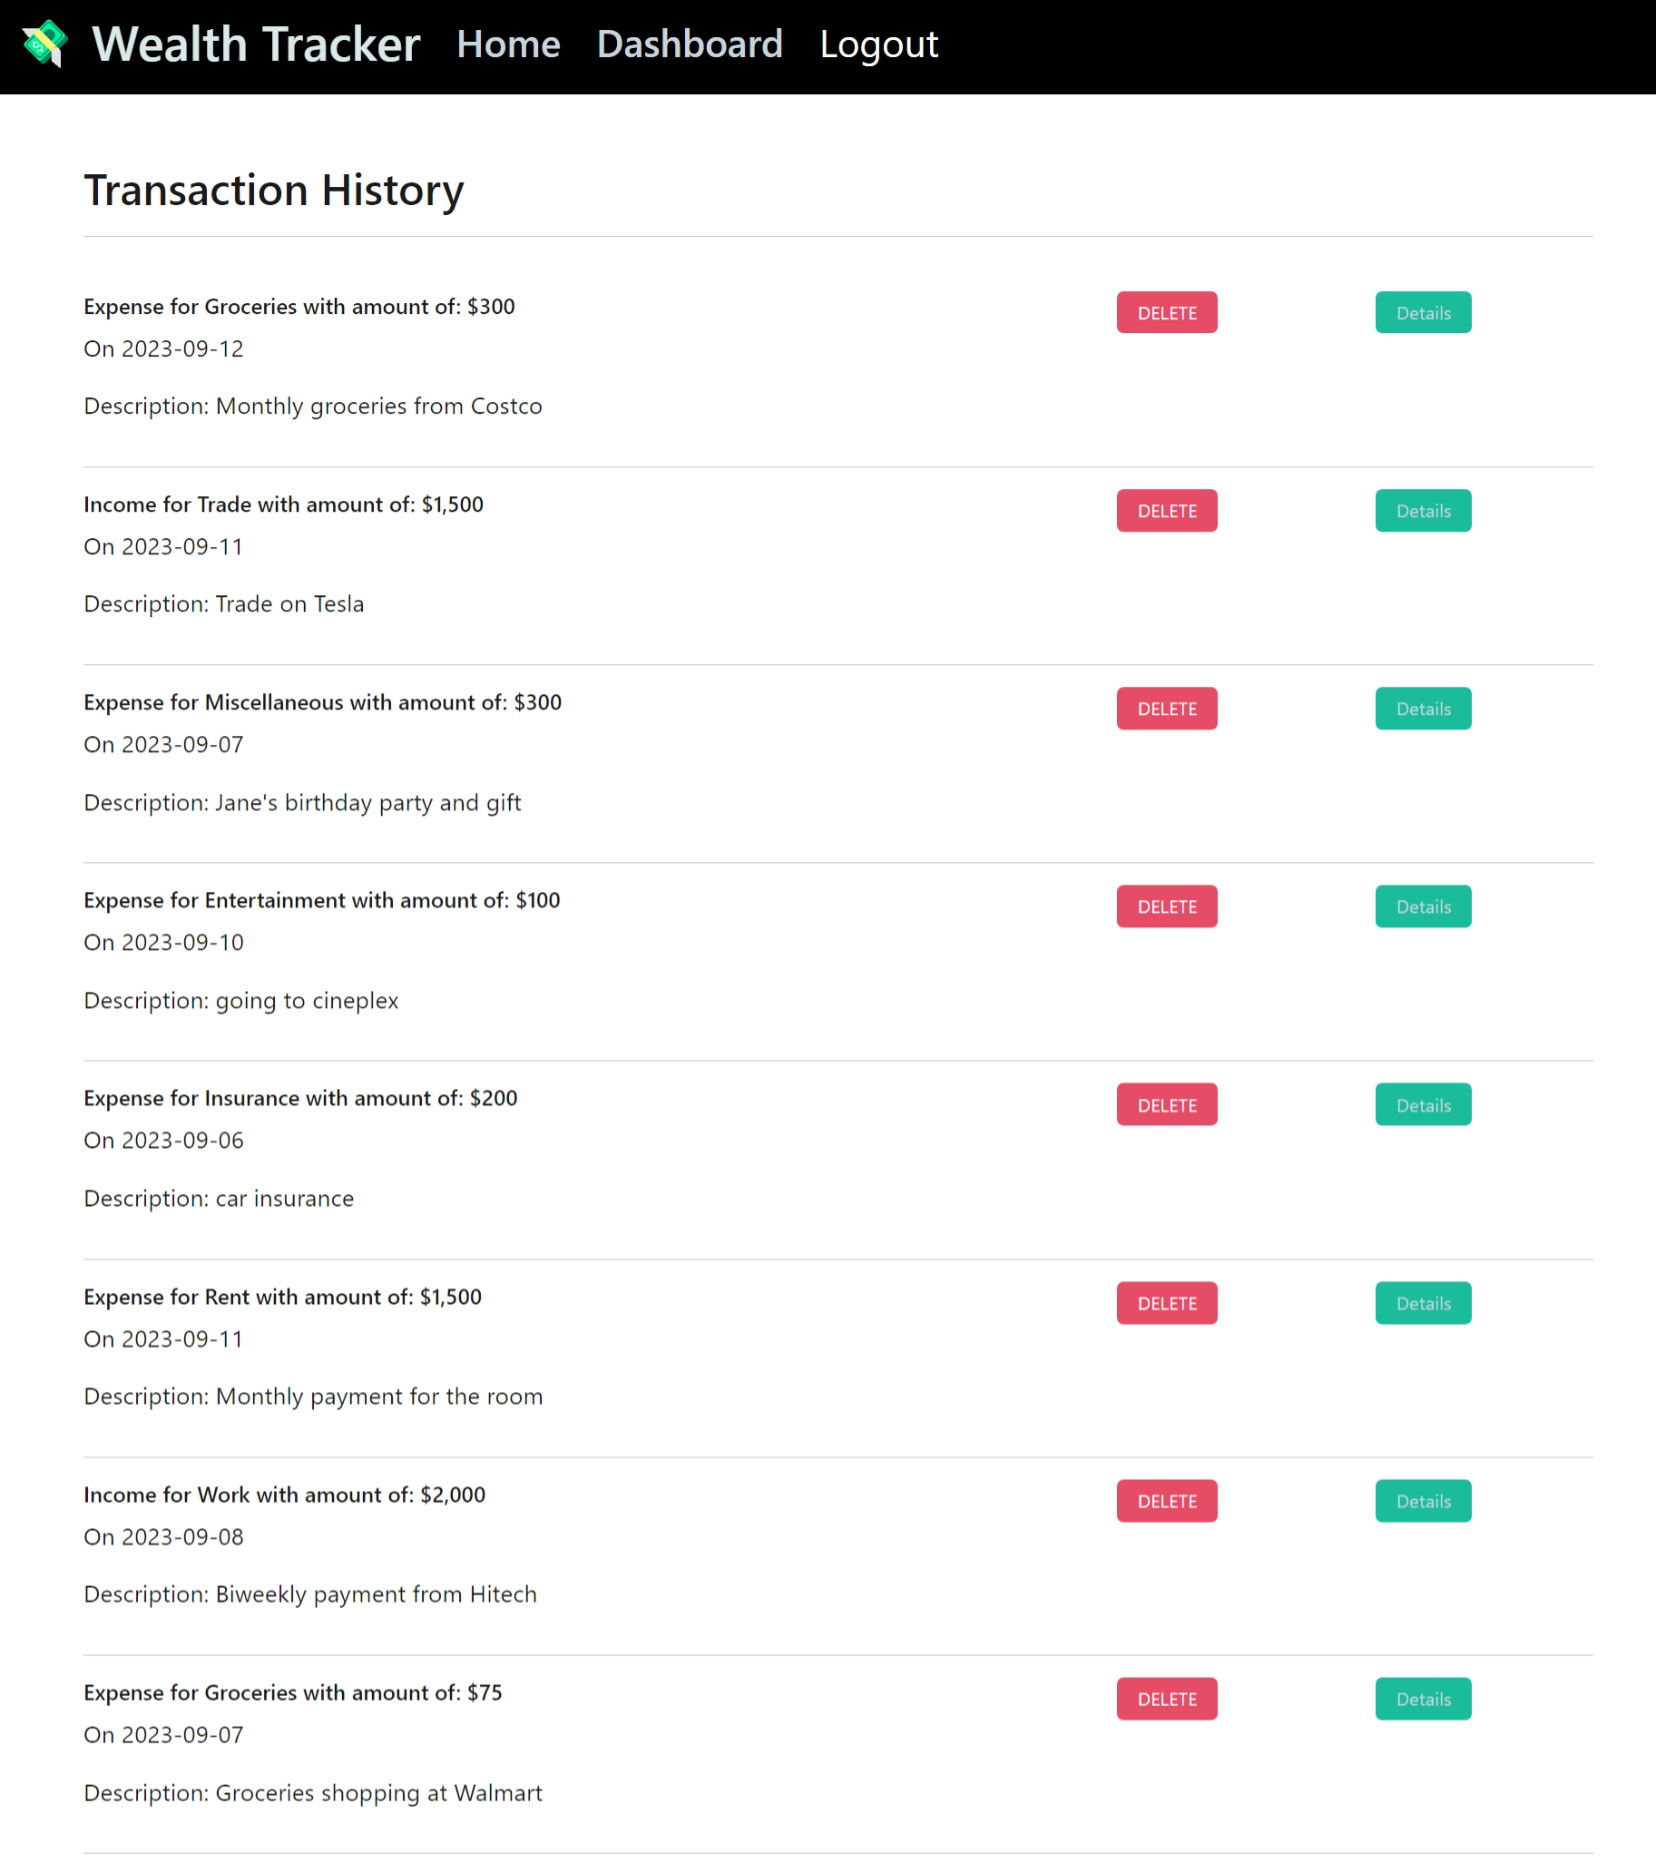Screen dimensions: 1656x1874
Task: Open the Dashboard page
Action: (x=689, y=44)
